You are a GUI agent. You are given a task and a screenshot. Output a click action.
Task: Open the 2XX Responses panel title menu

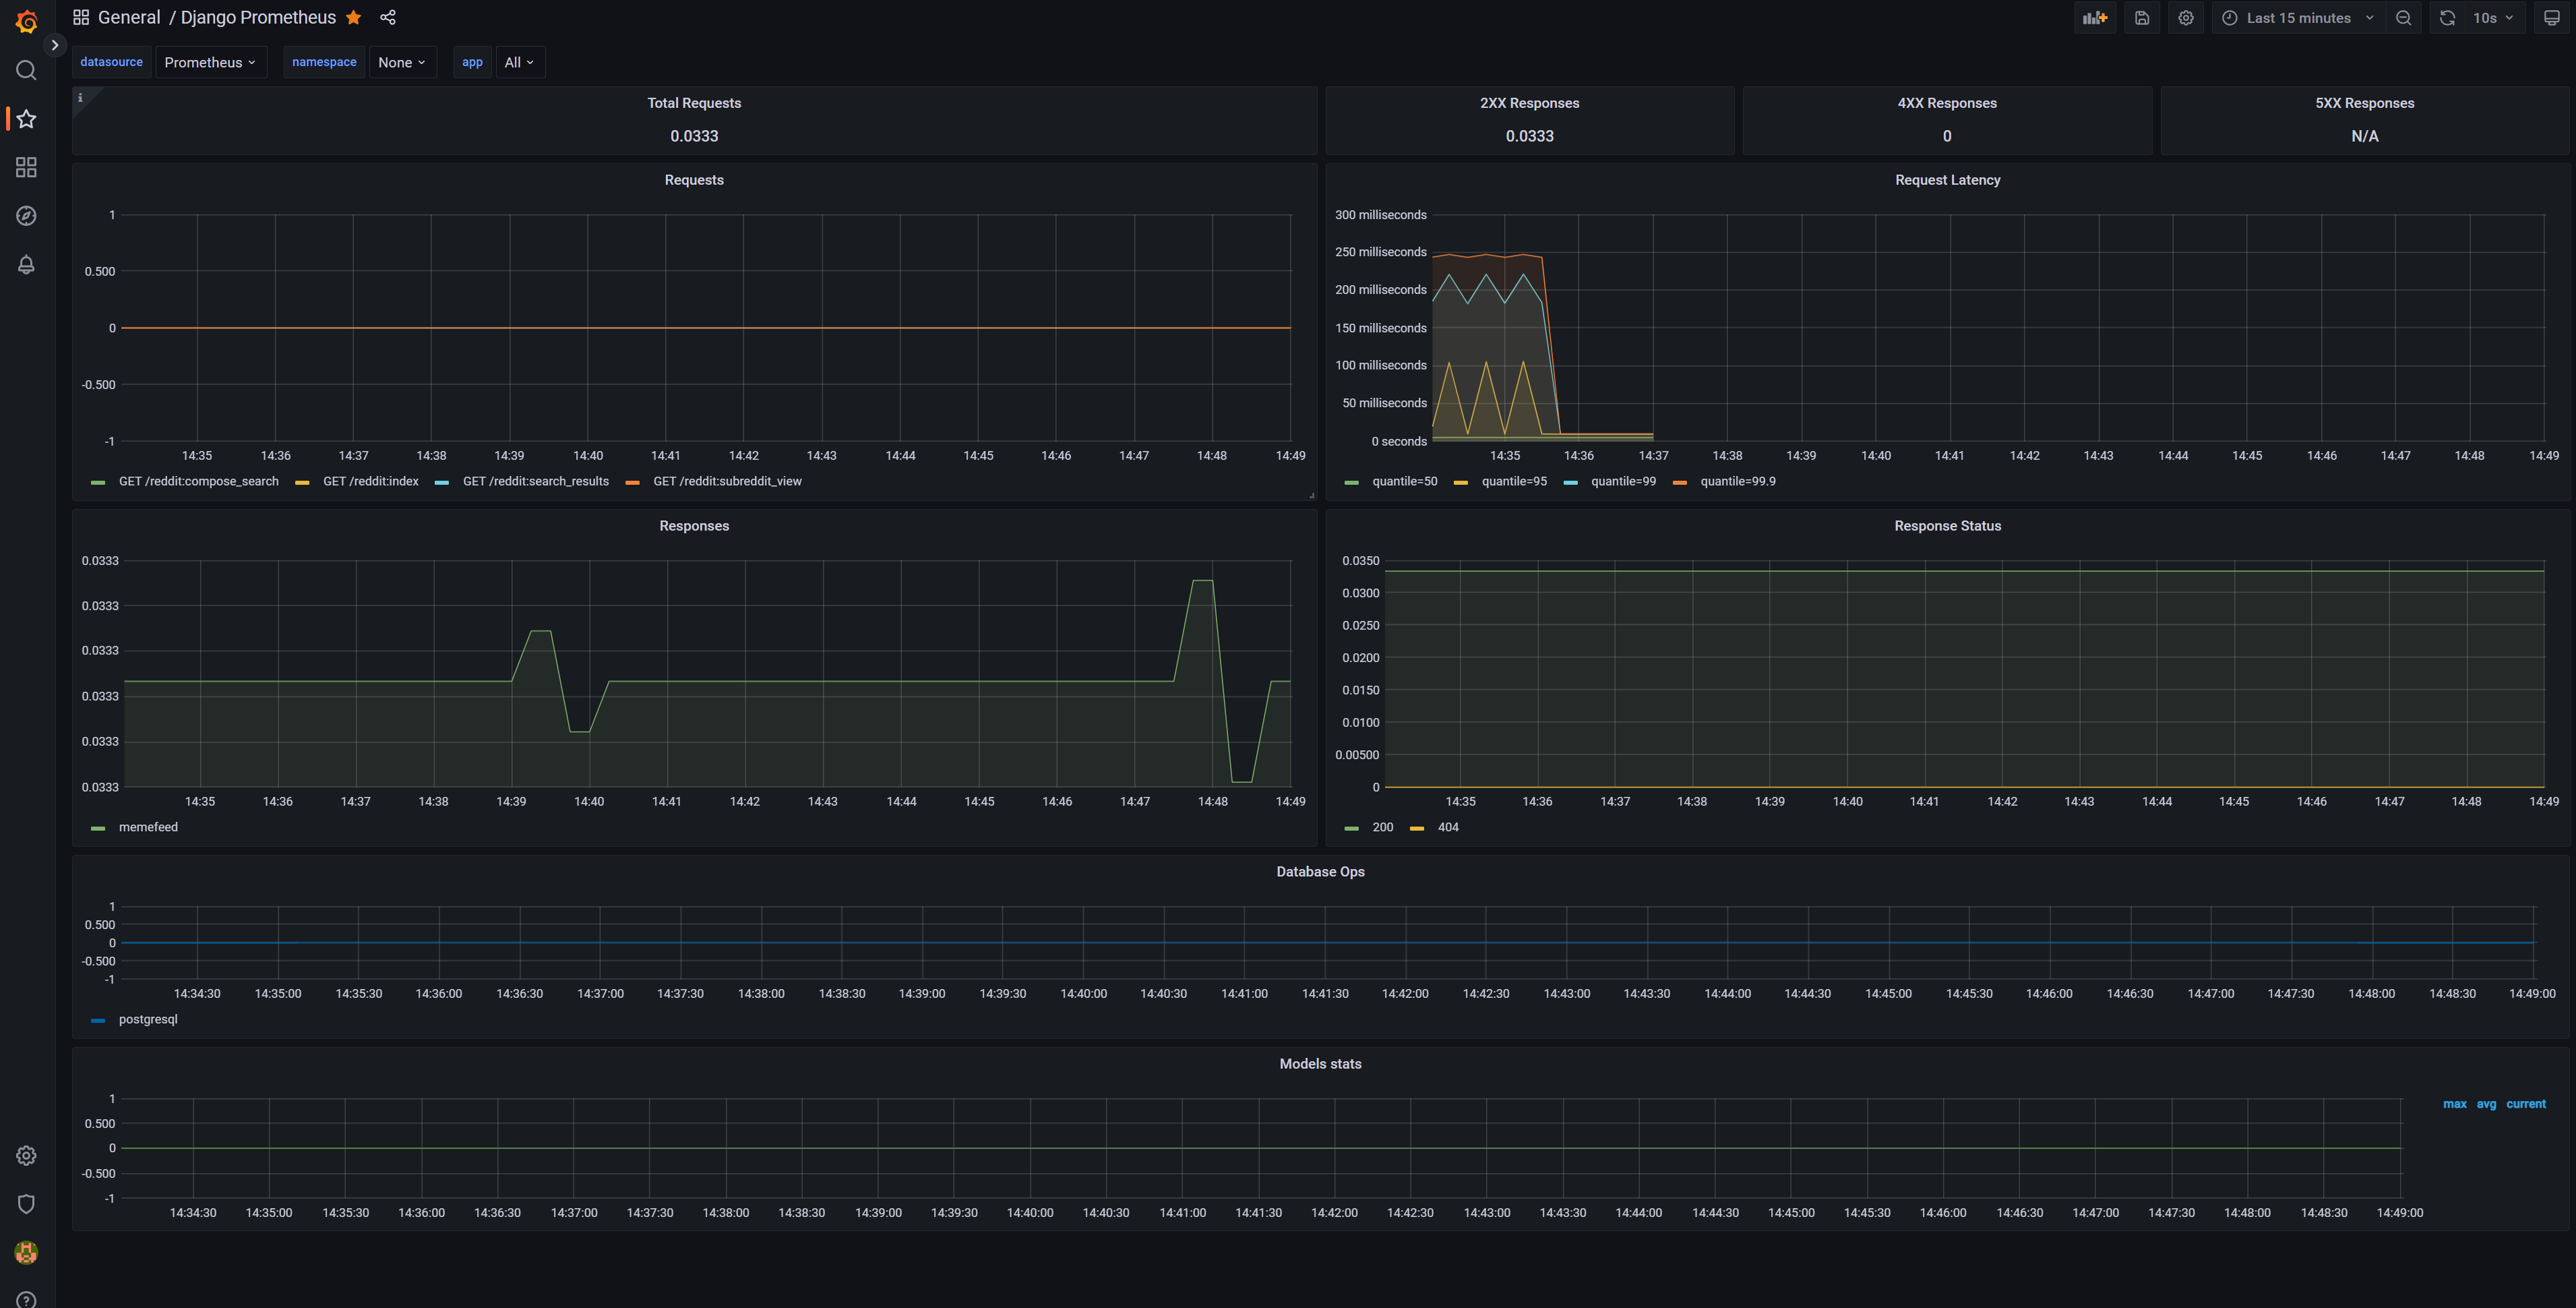coord(1529,103)
